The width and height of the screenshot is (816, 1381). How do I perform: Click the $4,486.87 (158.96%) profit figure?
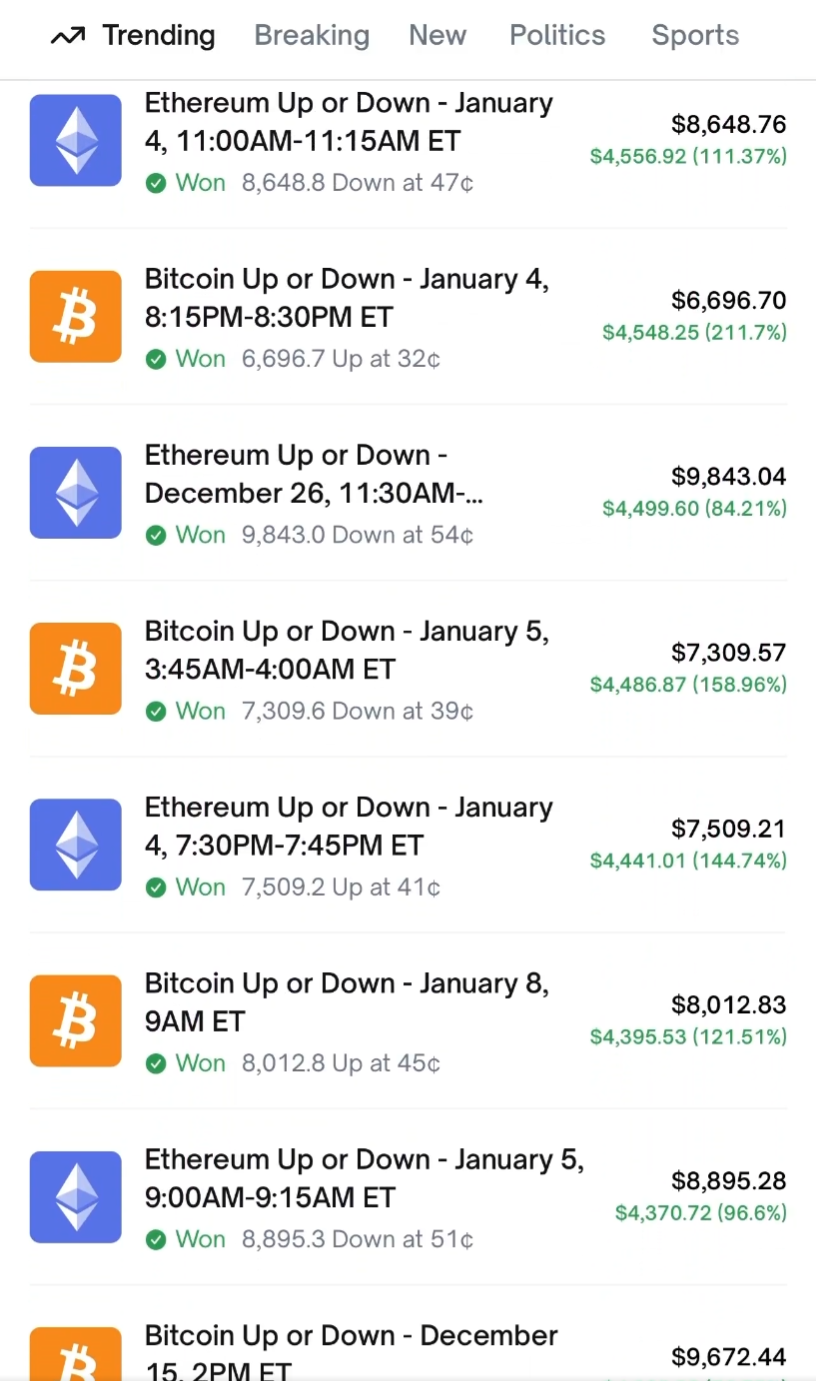pos(688,685)
